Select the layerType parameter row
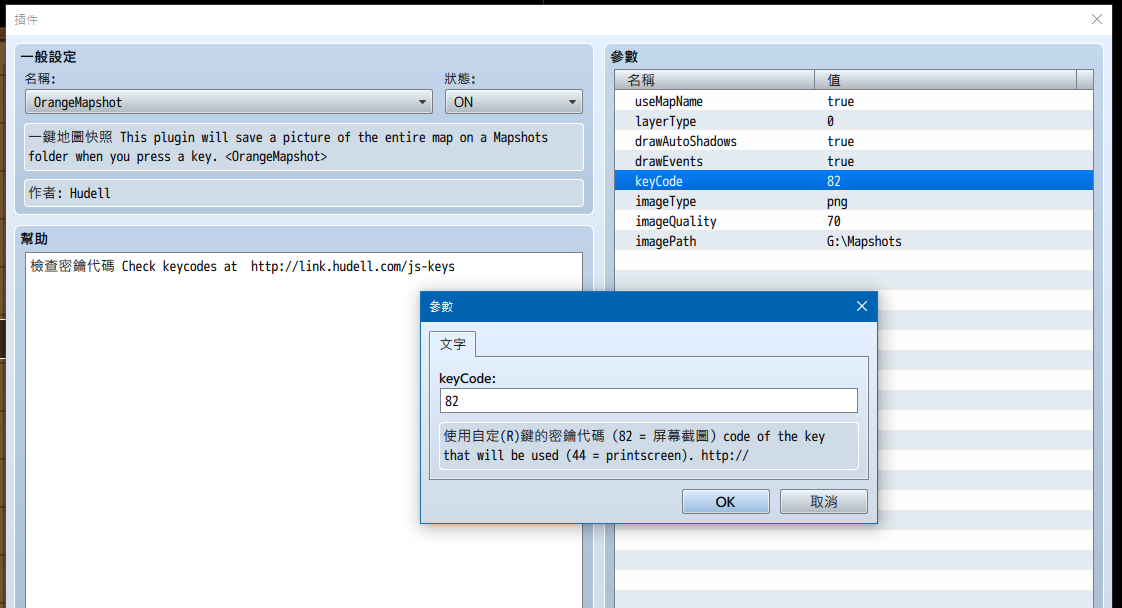Screen dimensions: 1122x608 (854, 122)
